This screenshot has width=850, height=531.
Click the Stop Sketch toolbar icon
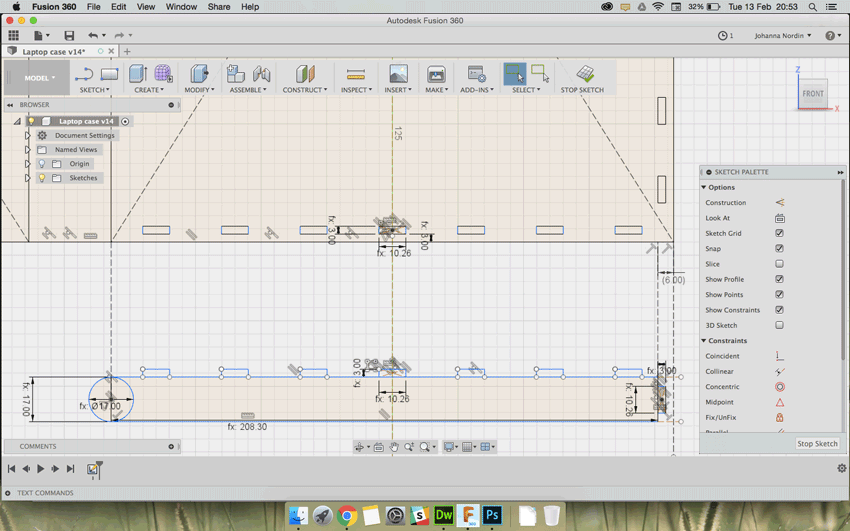(585, 74)
